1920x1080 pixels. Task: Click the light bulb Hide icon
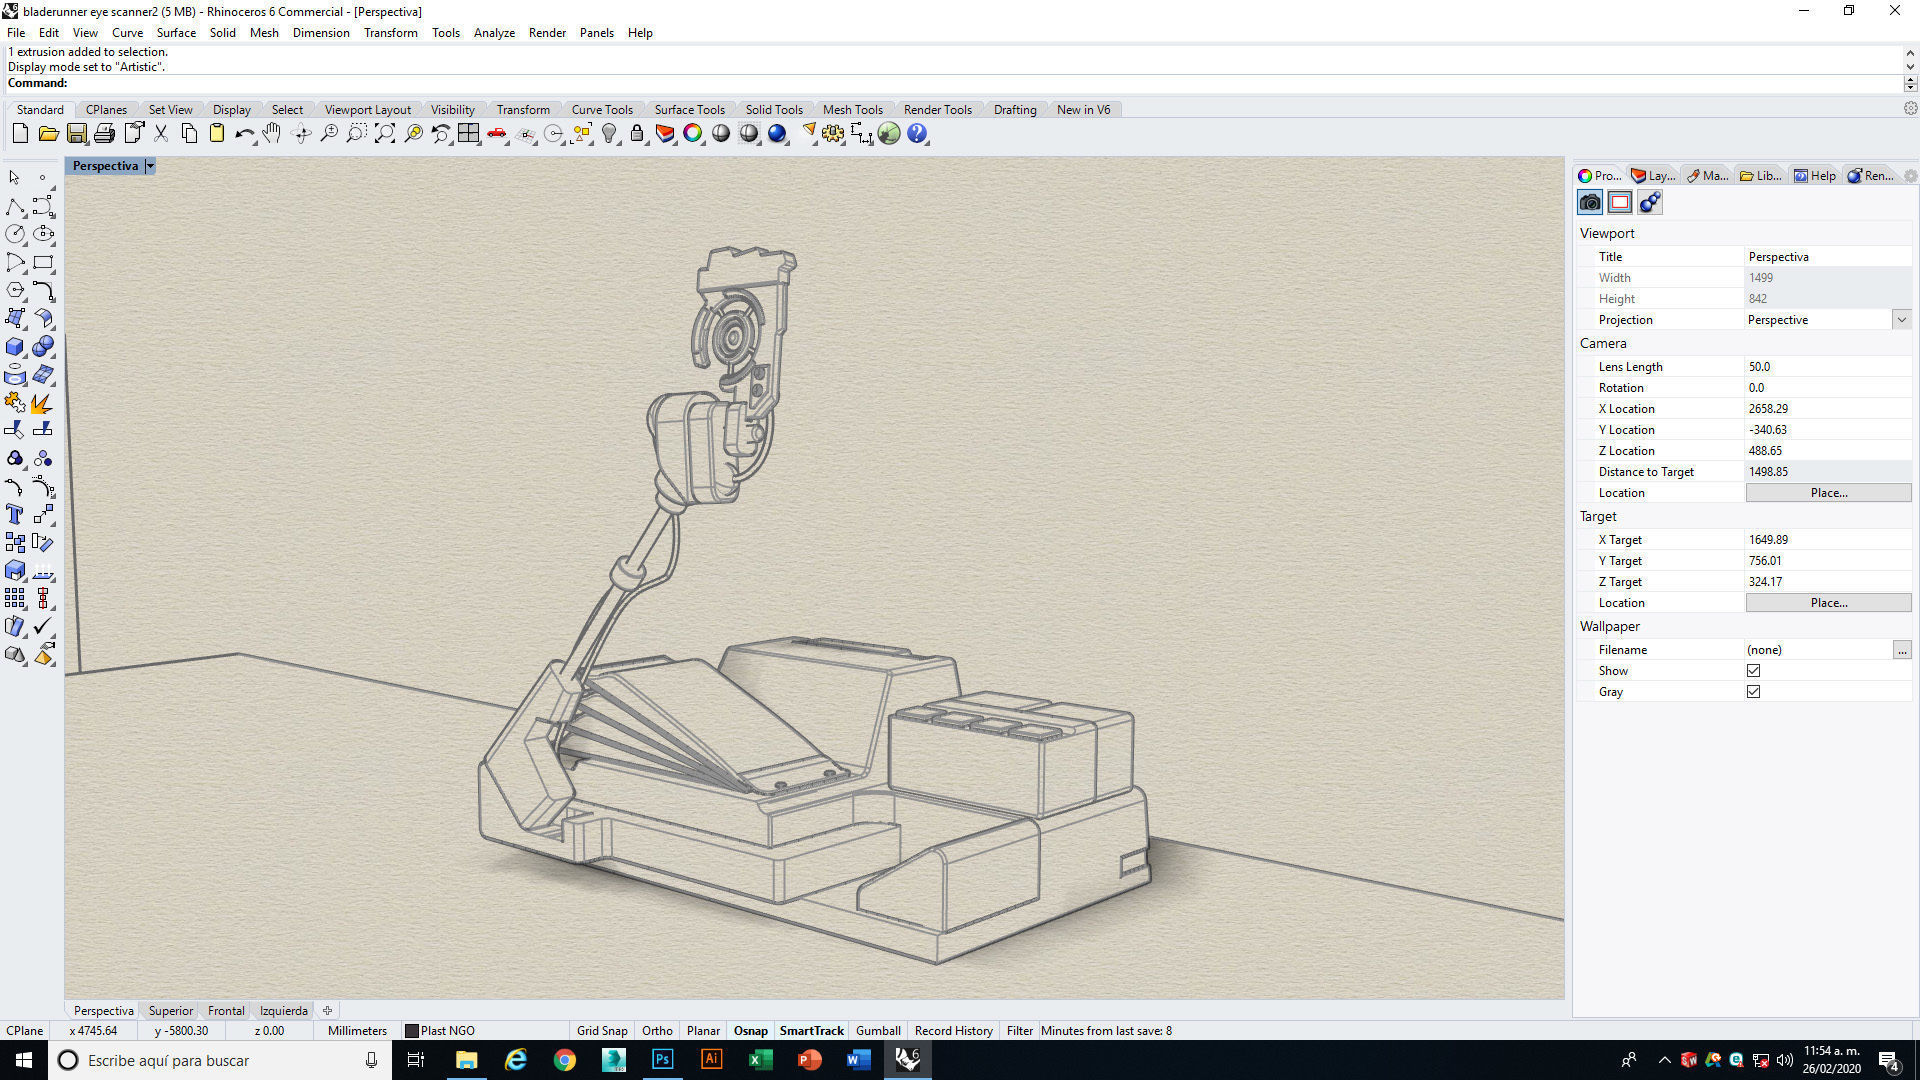(x=609, y=133)
